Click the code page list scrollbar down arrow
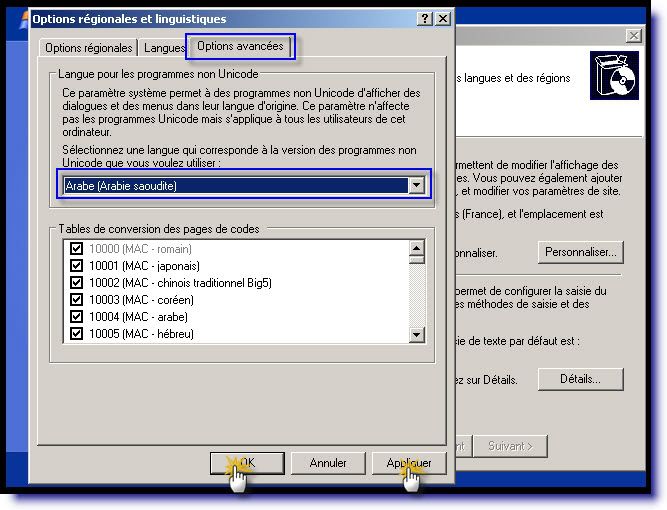The image size is (667, 510). pyautogui.click(x=417, y=335)
